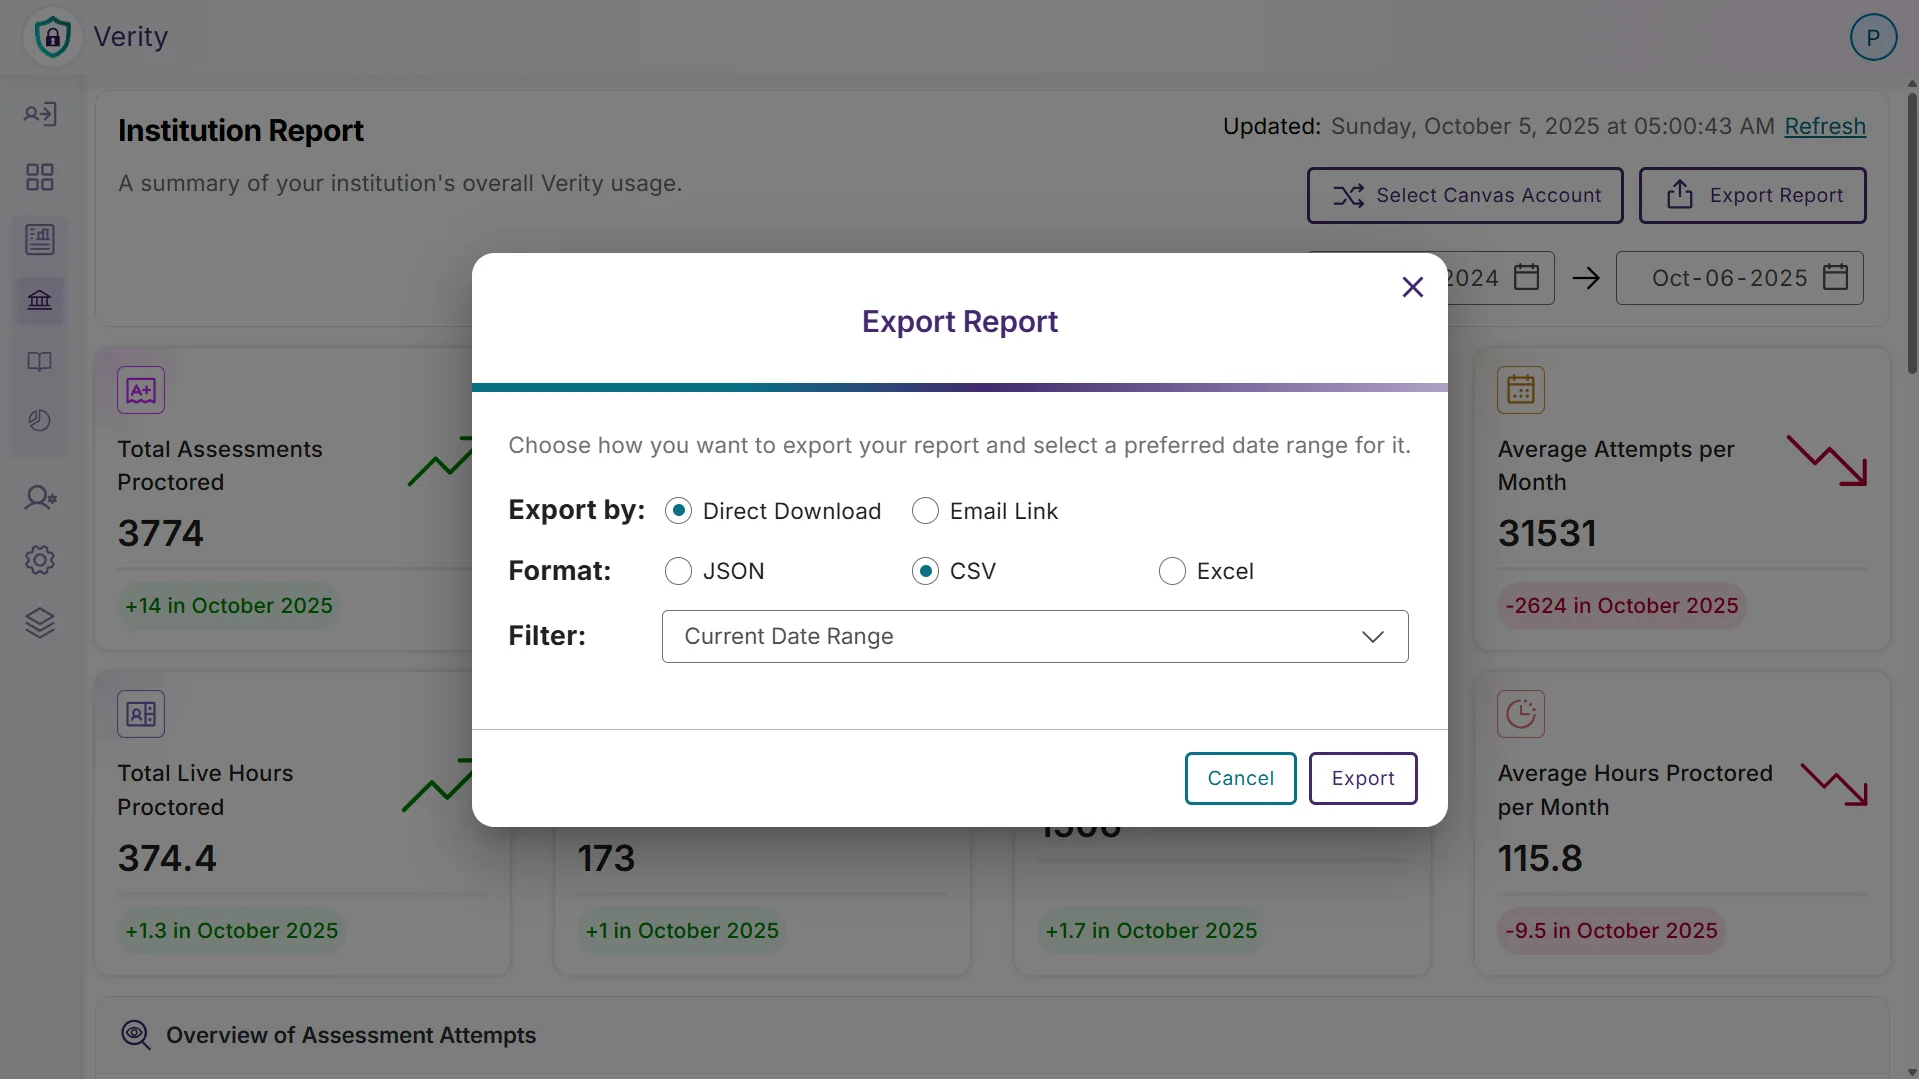The width and height of the screenshot is (1919, 1079).
Task: Open the pie chart sidebar icon
Action: (x=40, y=421)
